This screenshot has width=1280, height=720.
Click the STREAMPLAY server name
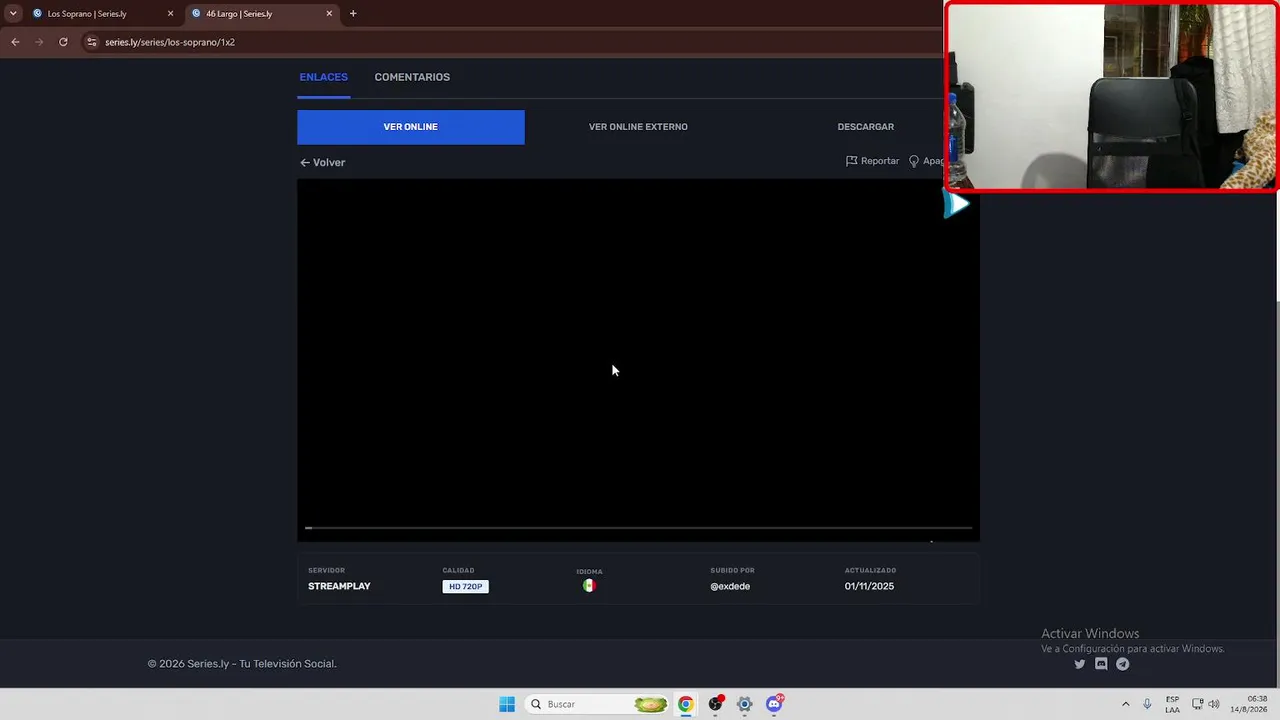click(x=339, y=586)
